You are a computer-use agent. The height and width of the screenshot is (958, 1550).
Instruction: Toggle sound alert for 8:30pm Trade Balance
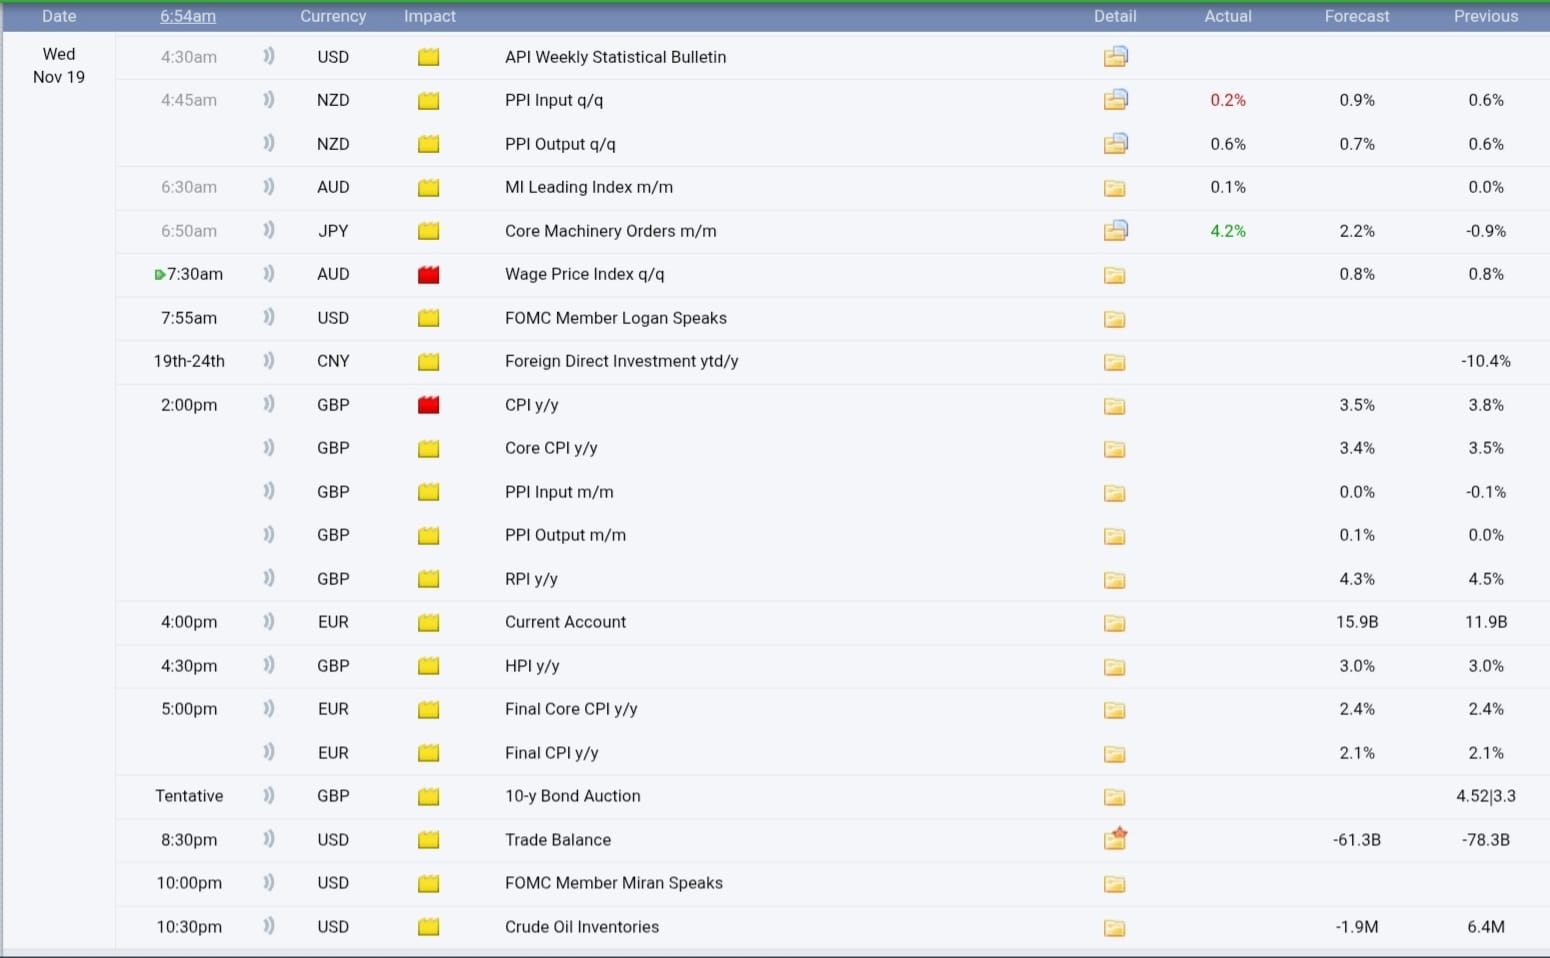coord(268,840)
